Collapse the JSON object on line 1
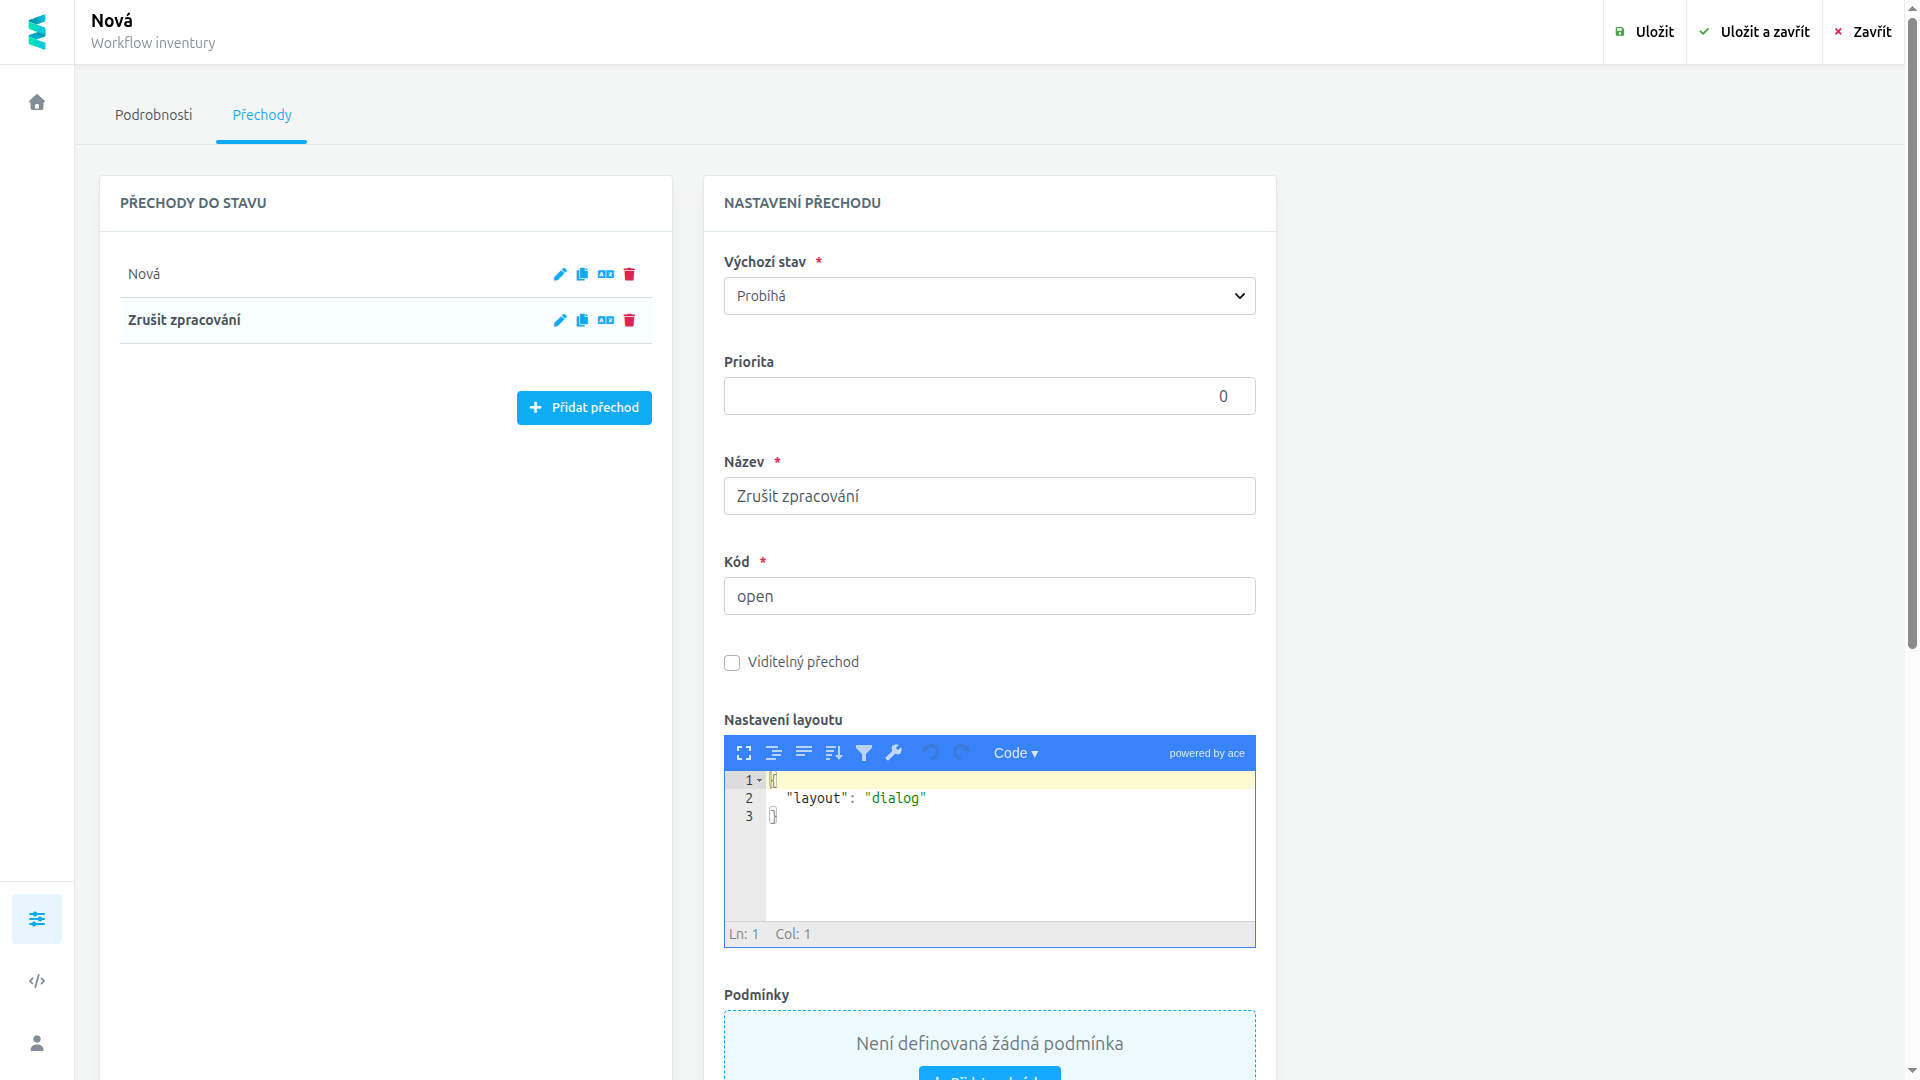This screenshot has height=1080, width=1920. click(x=760, y=780)
